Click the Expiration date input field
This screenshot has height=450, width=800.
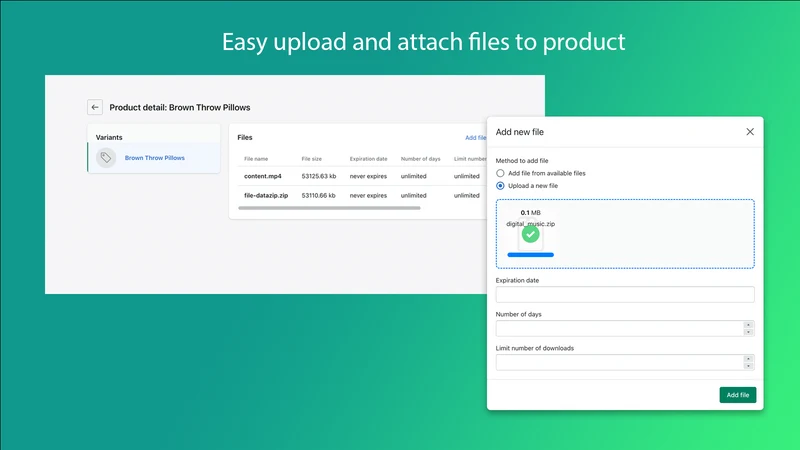pos(625,294)
